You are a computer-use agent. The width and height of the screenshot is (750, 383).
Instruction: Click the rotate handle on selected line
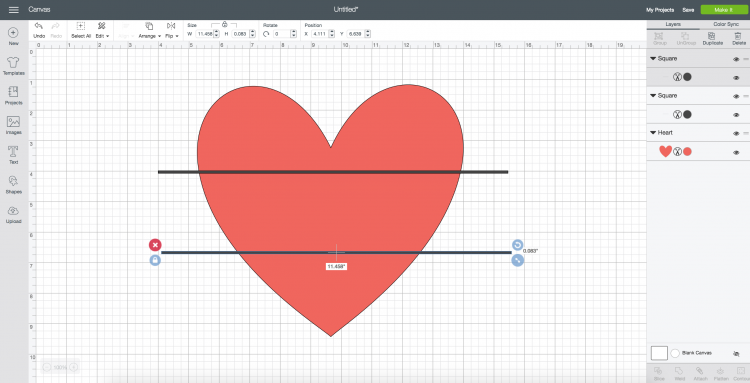point(518,245)
